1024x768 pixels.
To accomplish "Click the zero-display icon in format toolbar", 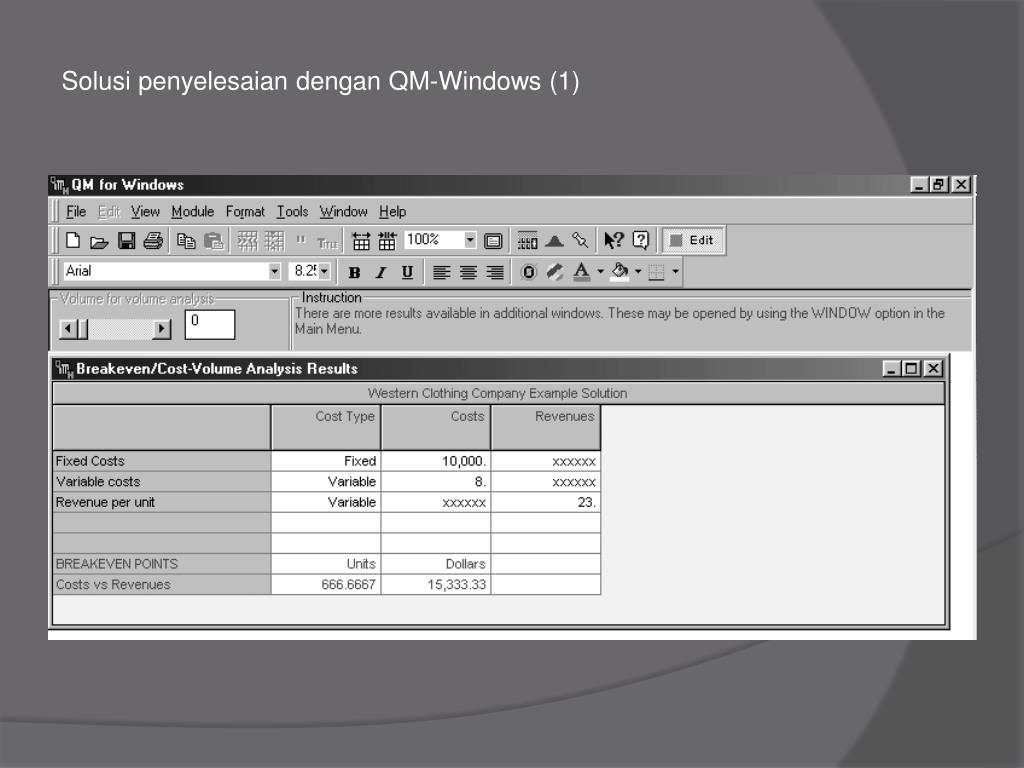I will point(528,272).
